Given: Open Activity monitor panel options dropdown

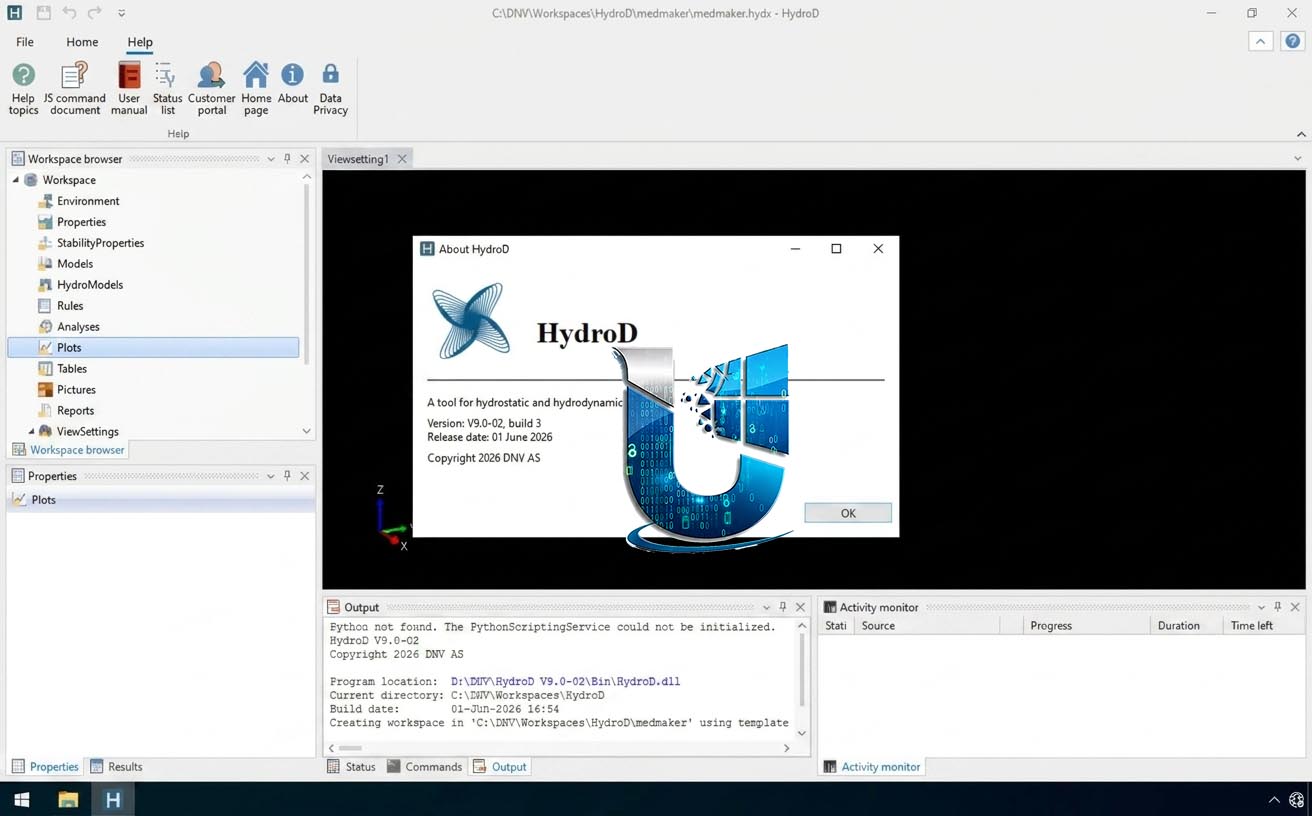Looking at the screenshot, I should pyautogui.click(x=1260, y=607).
